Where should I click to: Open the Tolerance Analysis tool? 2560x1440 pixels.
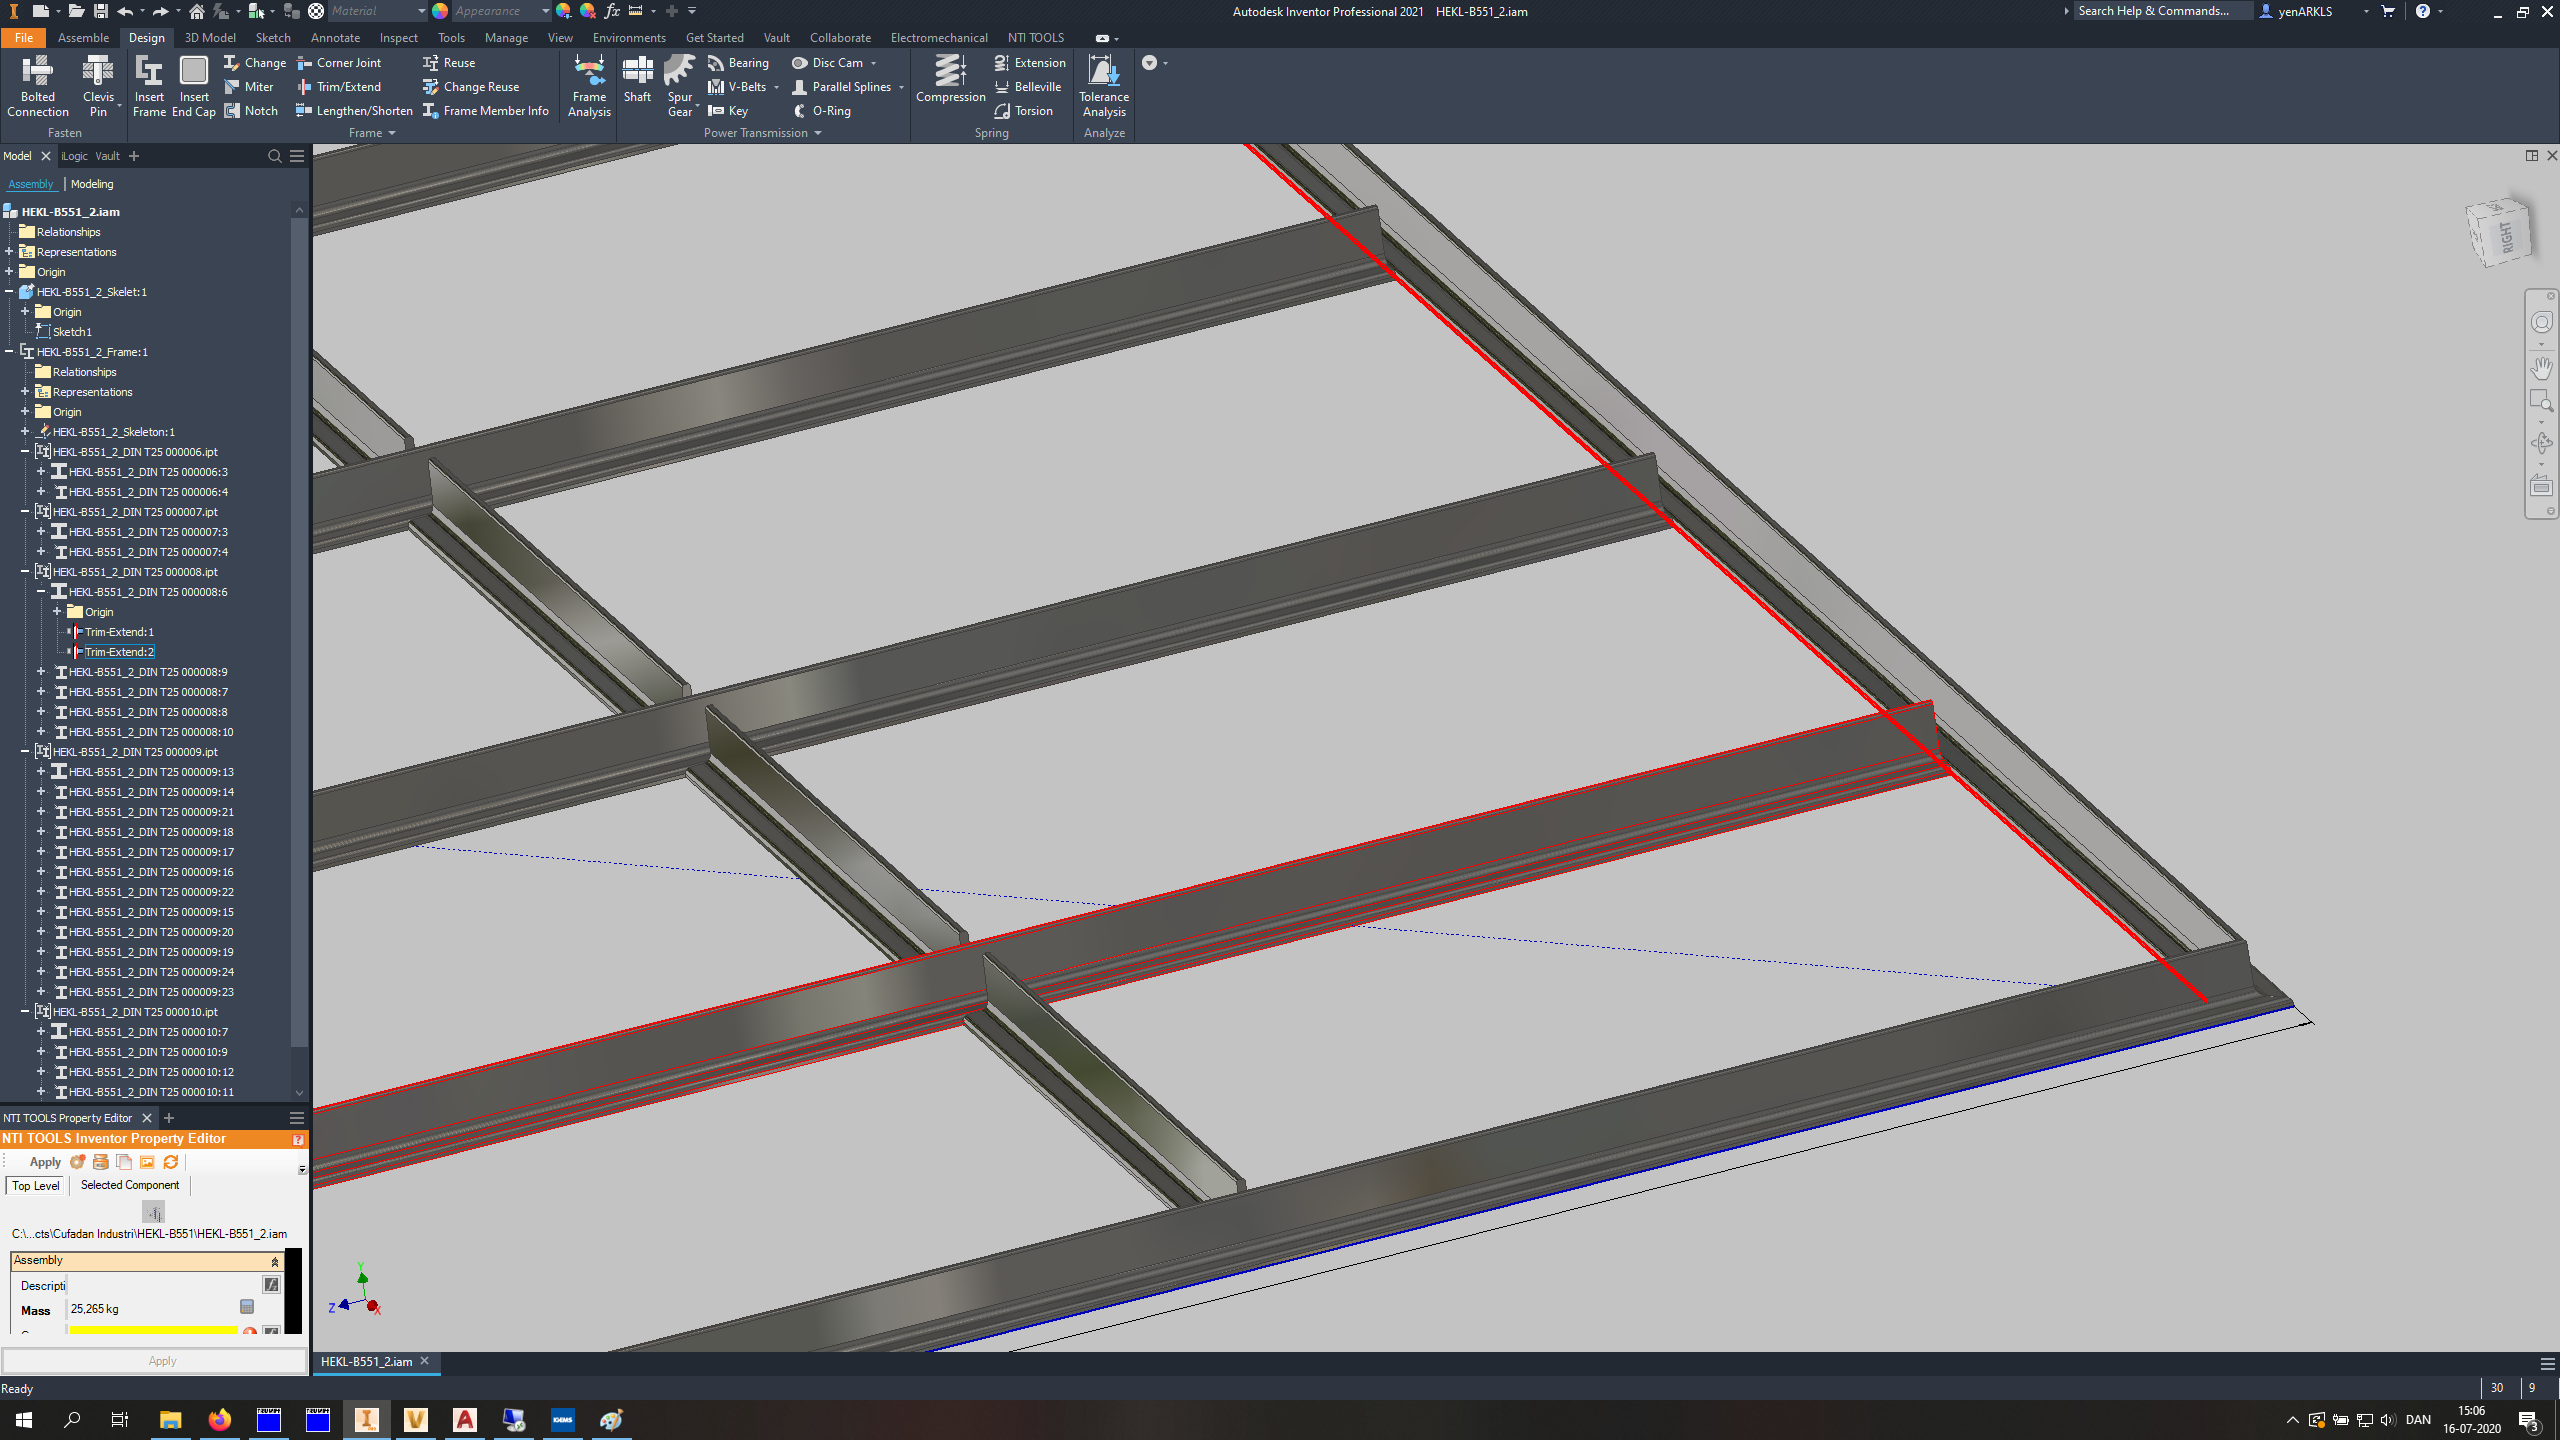point(1103,85)
